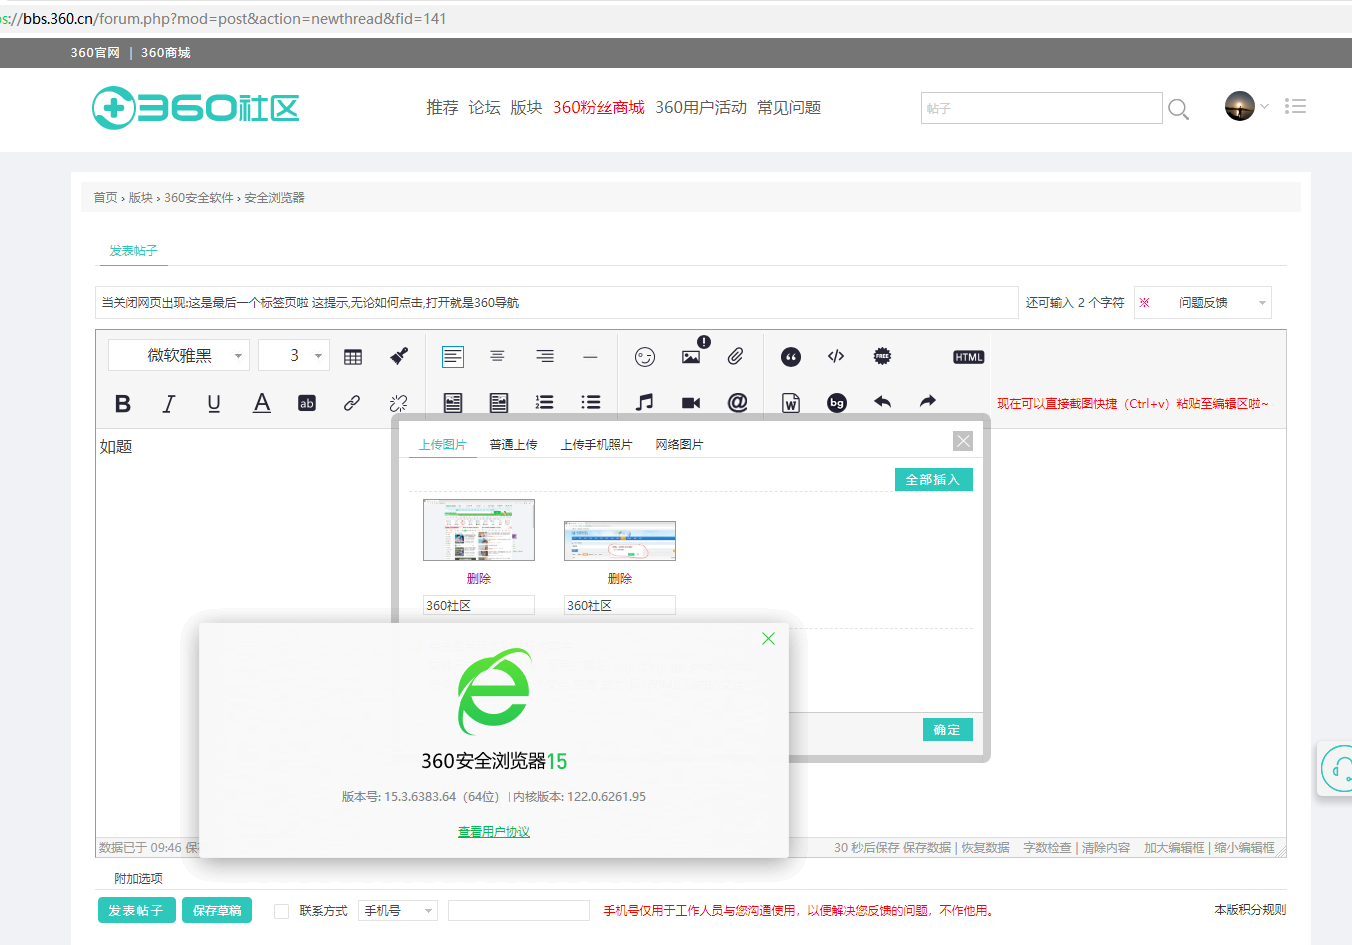Image resolution: width=1352 pixels, height=945 pixels.
Task: Open the user avatar menu
Action: tap(1240, 106)
